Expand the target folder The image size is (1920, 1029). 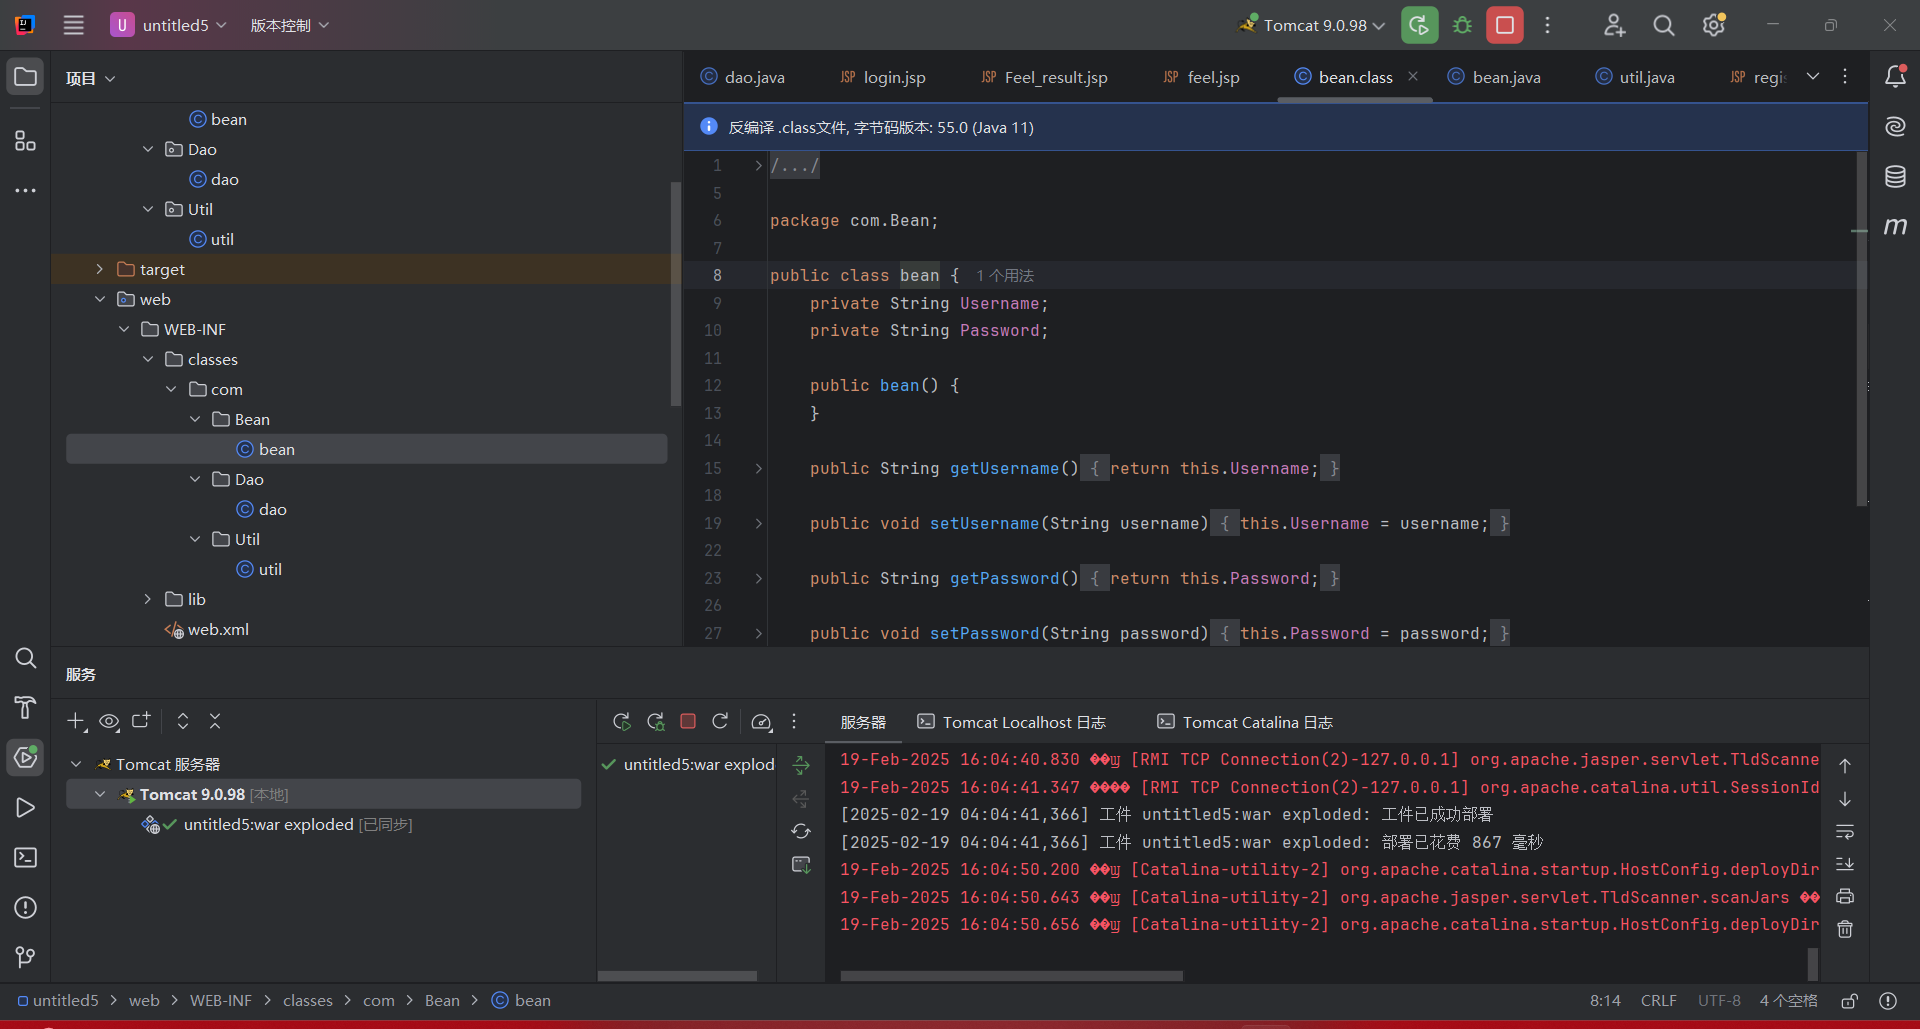[x=100, y=269]
